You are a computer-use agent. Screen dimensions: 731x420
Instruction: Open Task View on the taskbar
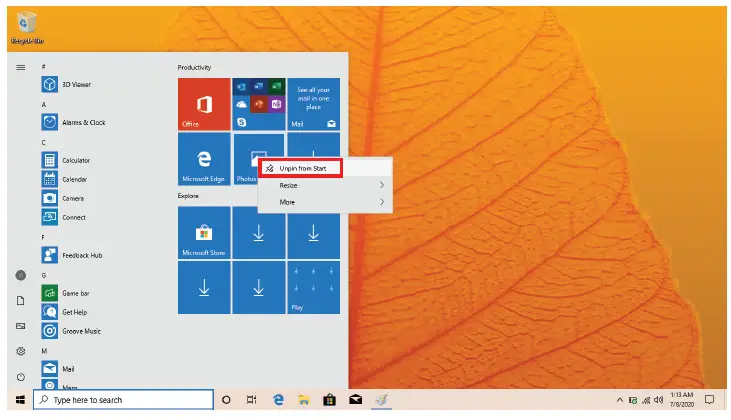[252, 399]
